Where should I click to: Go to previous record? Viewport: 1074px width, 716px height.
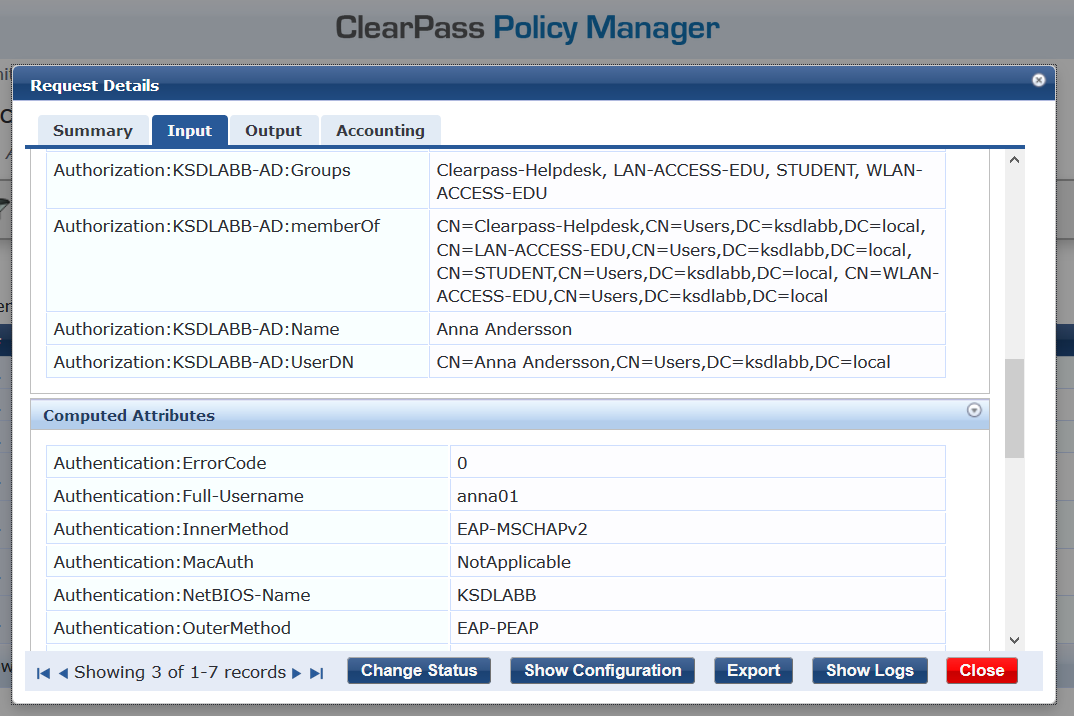(x=63, y=674)
